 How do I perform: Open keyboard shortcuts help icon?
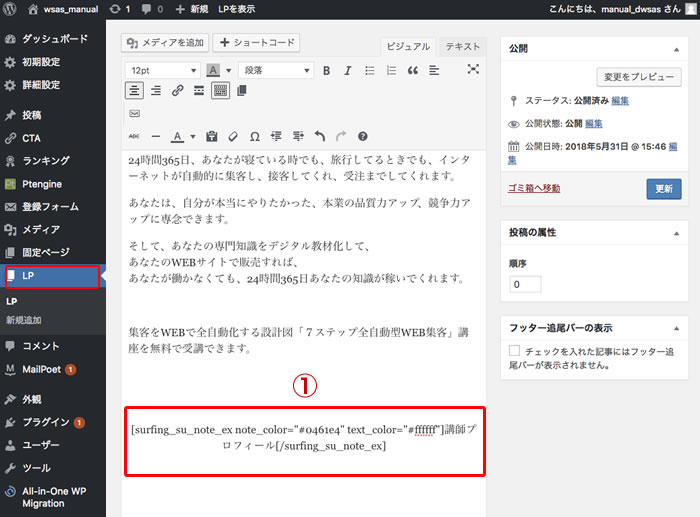(362, 136)
